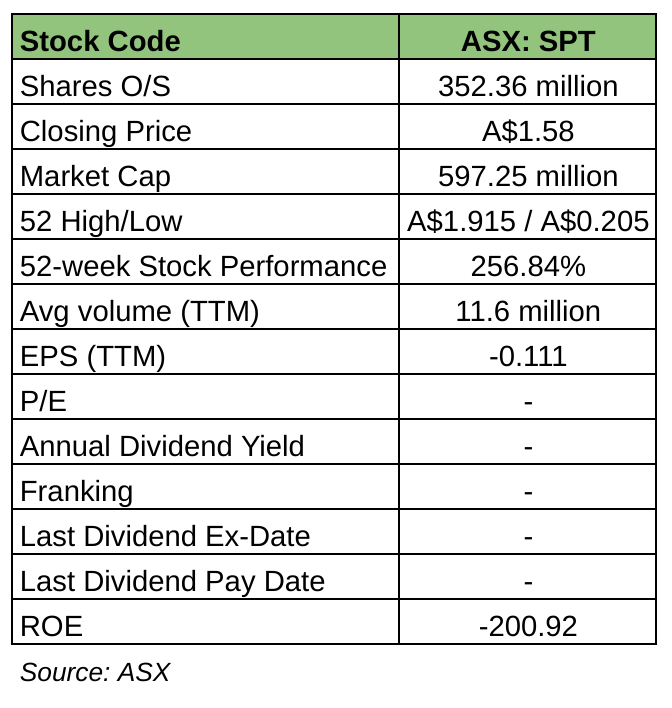Image resolution: width=672 pixels, height=708 pixels.
Task: Click the Source: ASX caption text
Action: [95, 672]
